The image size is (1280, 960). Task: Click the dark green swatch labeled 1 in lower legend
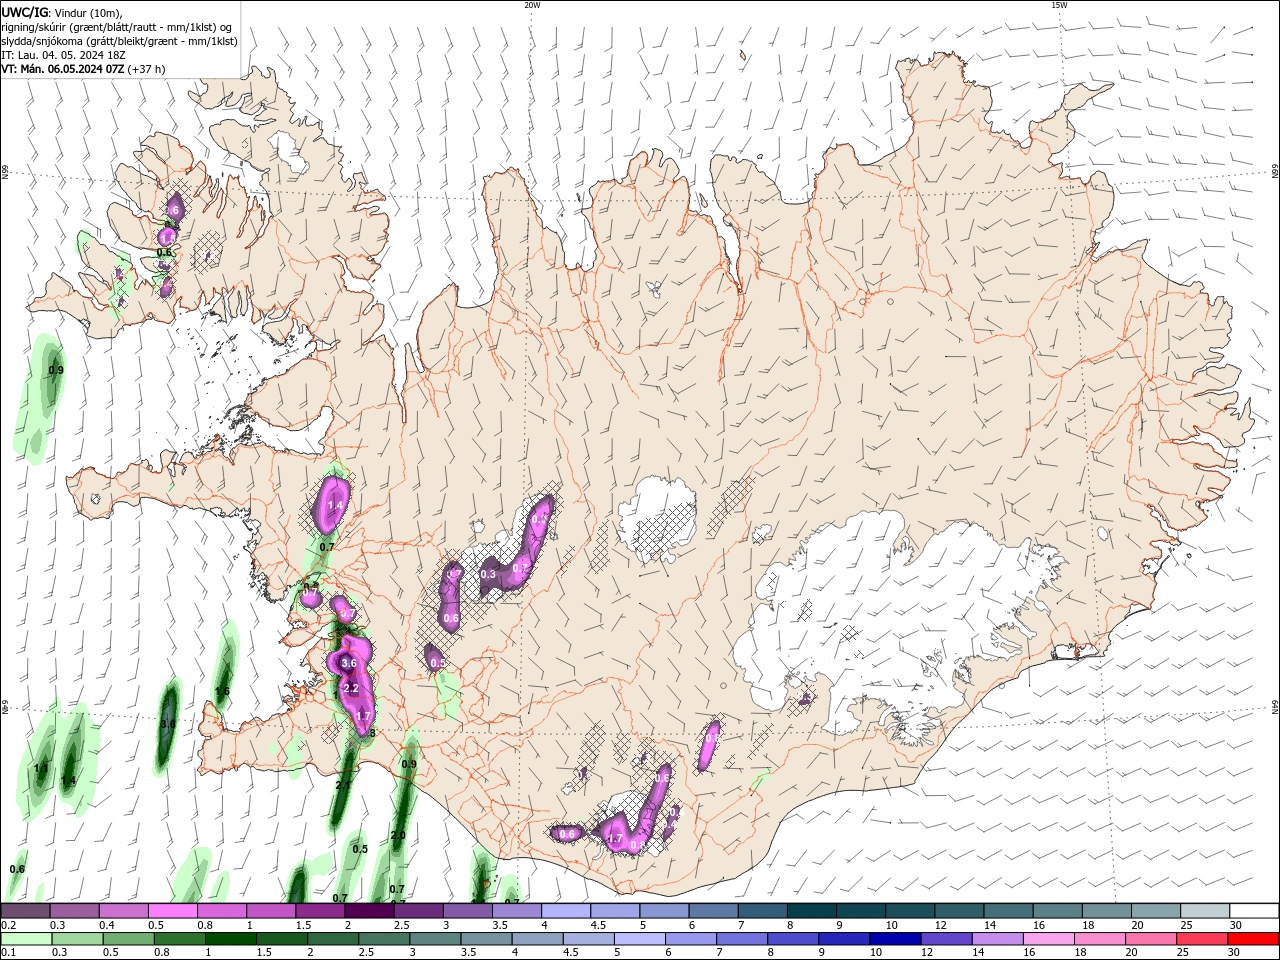point(230,939)
